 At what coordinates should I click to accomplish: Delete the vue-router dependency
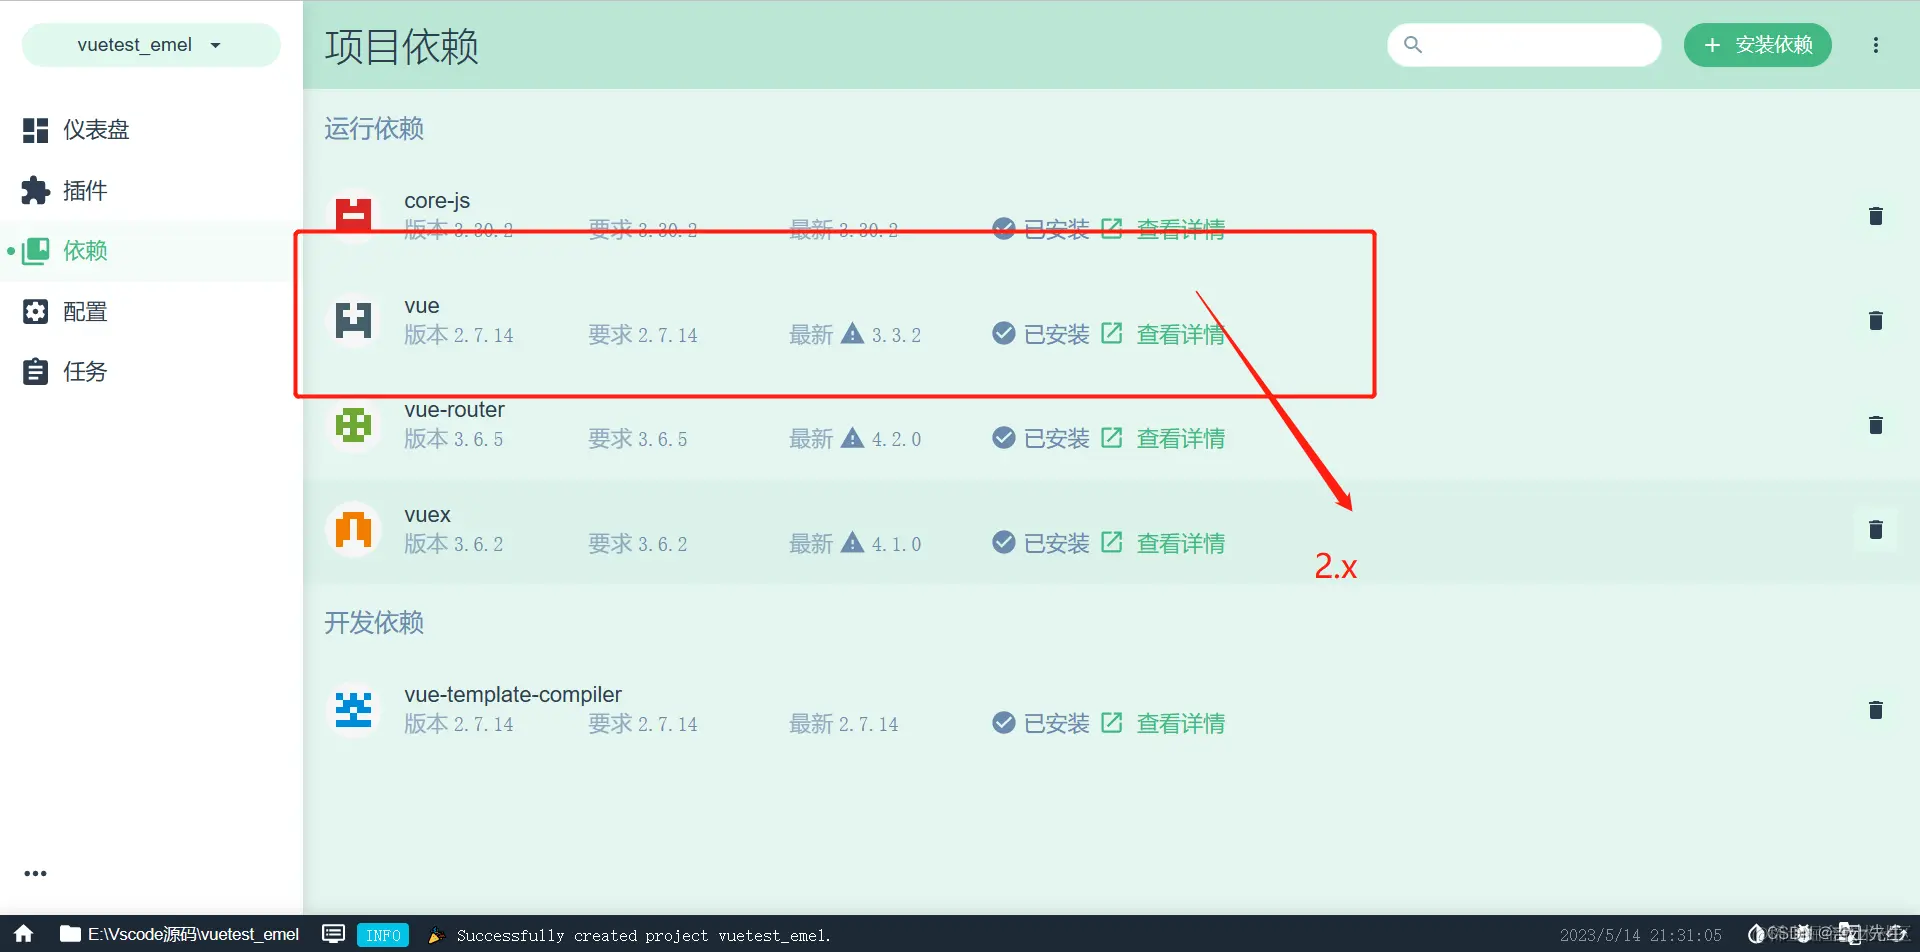point(1876,425)
